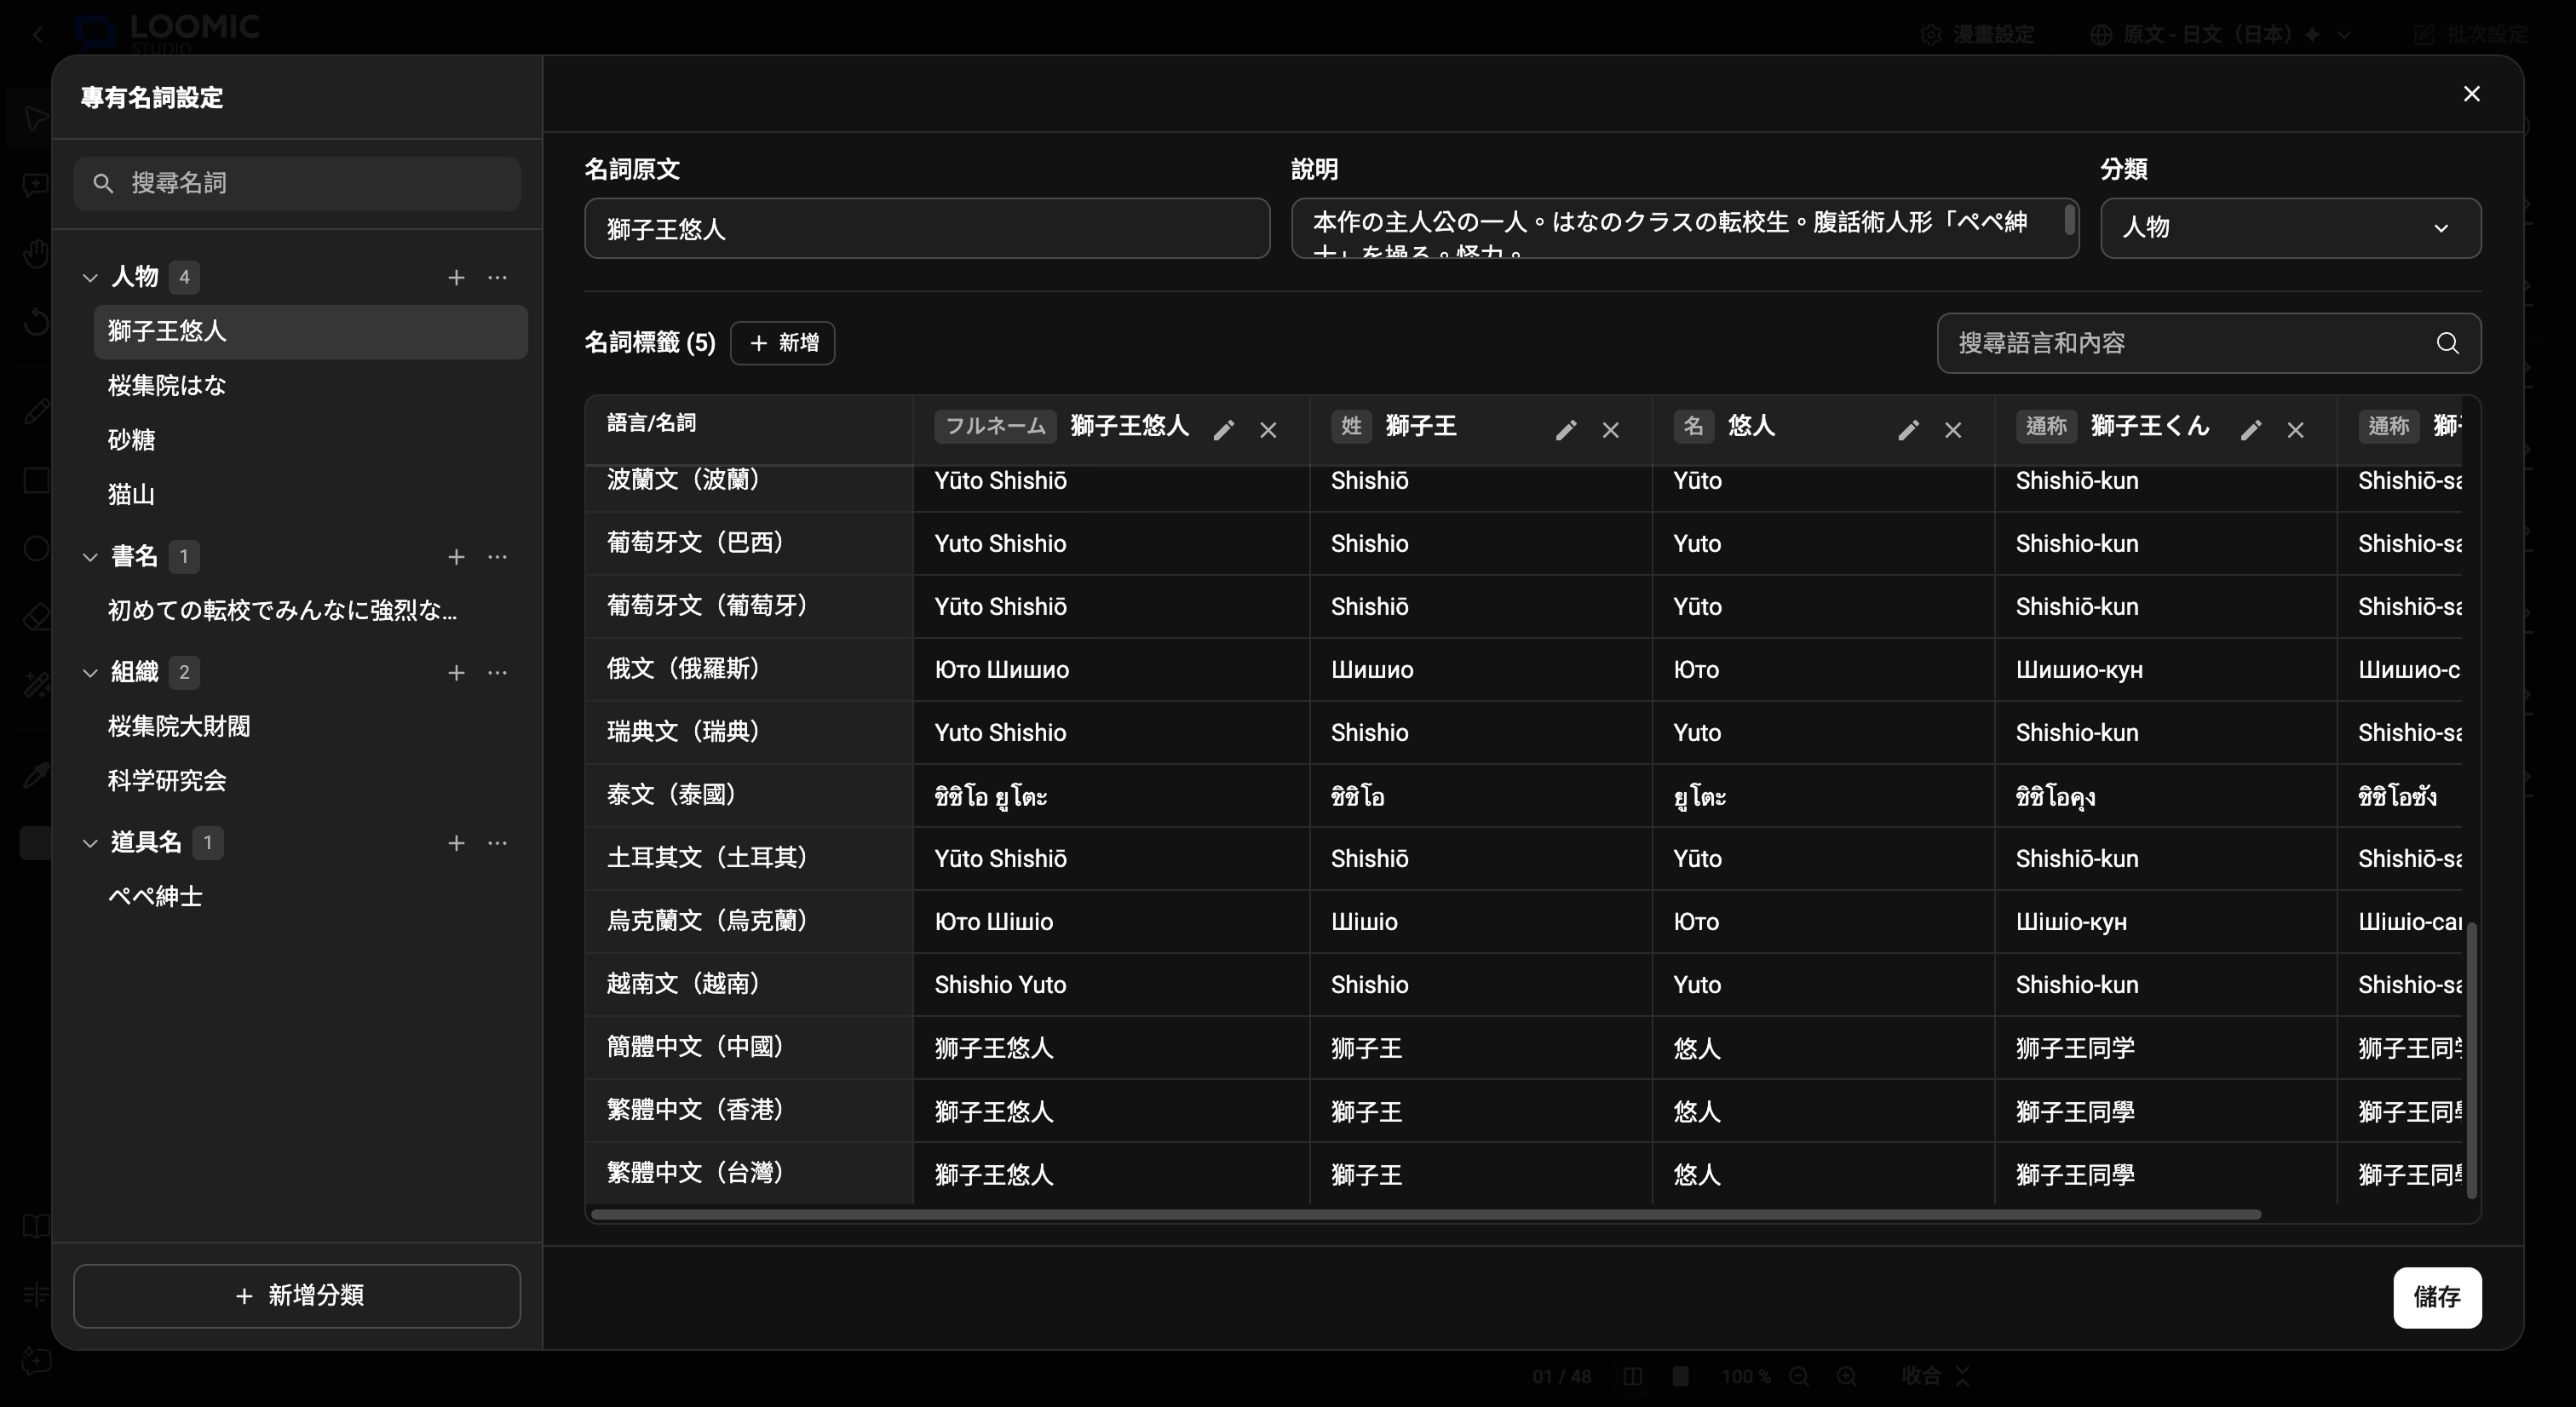Viewport: 2576px width, 1407px height.
Task: Open the 初めての転校でみんなに強烈な… book title entry
Action: (310, 611)
